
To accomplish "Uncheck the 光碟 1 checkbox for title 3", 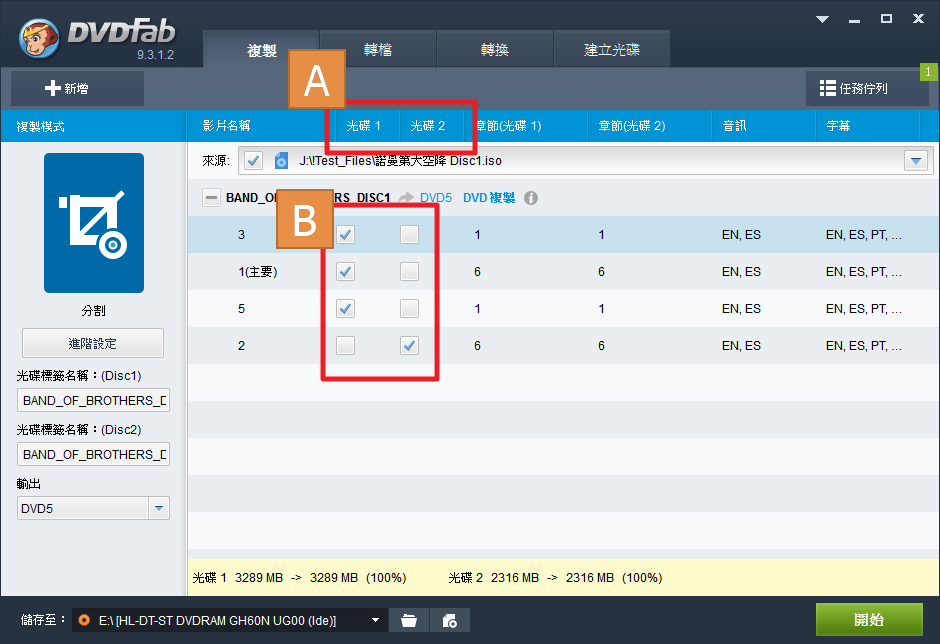I will click(346, 235).
